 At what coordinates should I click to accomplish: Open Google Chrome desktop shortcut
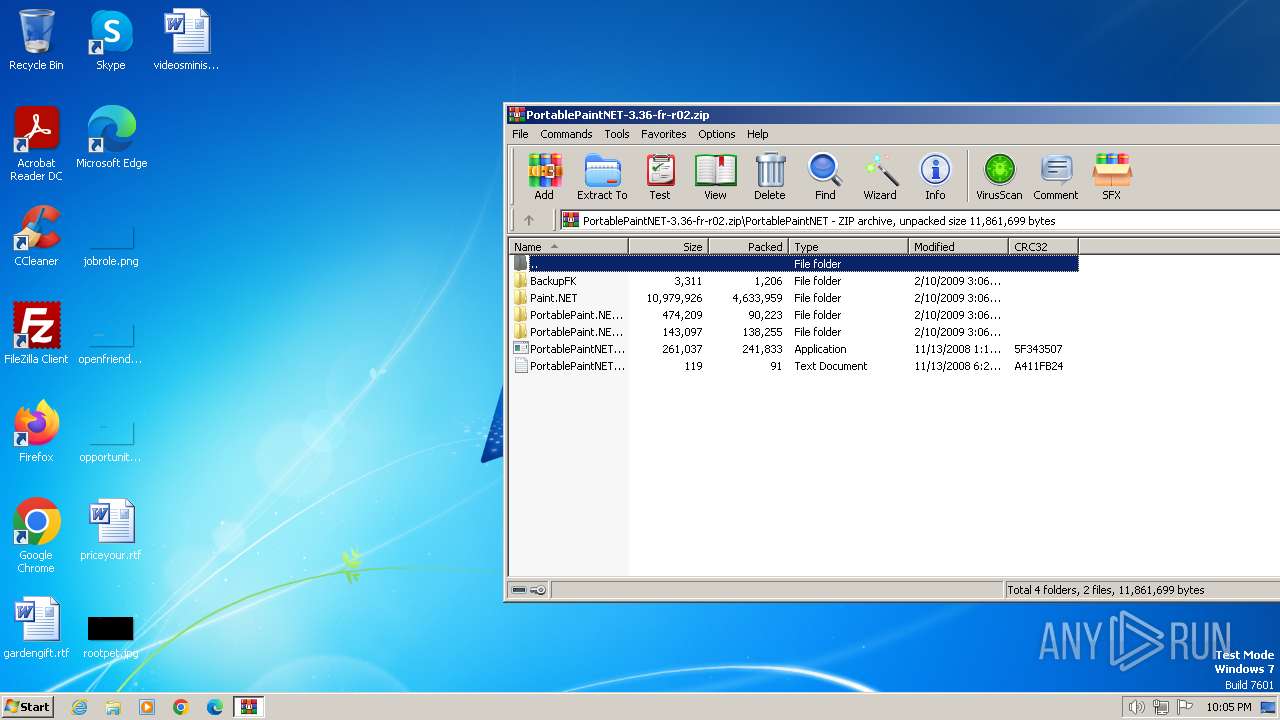coord(36,536)
